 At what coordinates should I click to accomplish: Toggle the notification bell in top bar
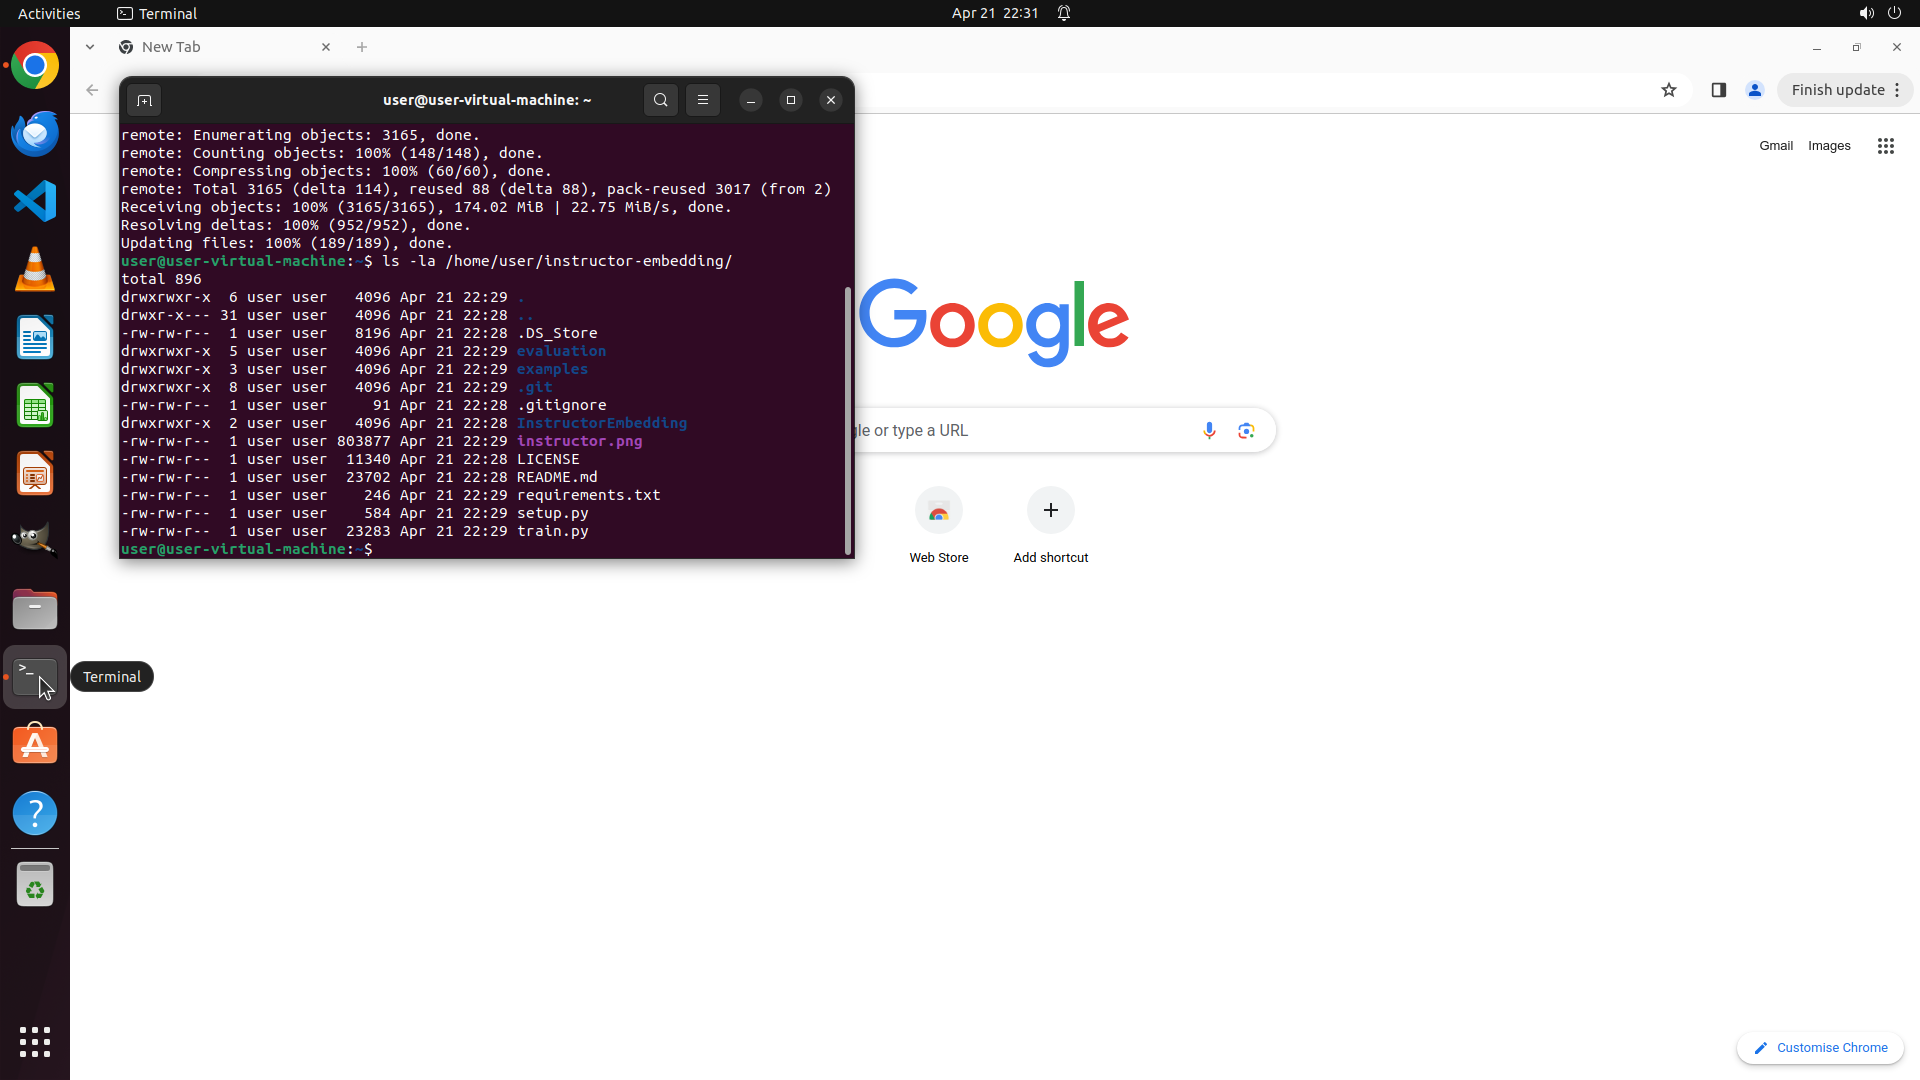pos(1064,13)
